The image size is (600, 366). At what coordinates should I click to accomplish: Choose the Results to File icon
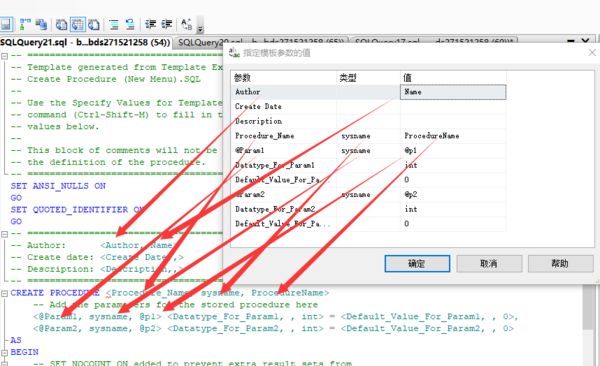(94, 25)
